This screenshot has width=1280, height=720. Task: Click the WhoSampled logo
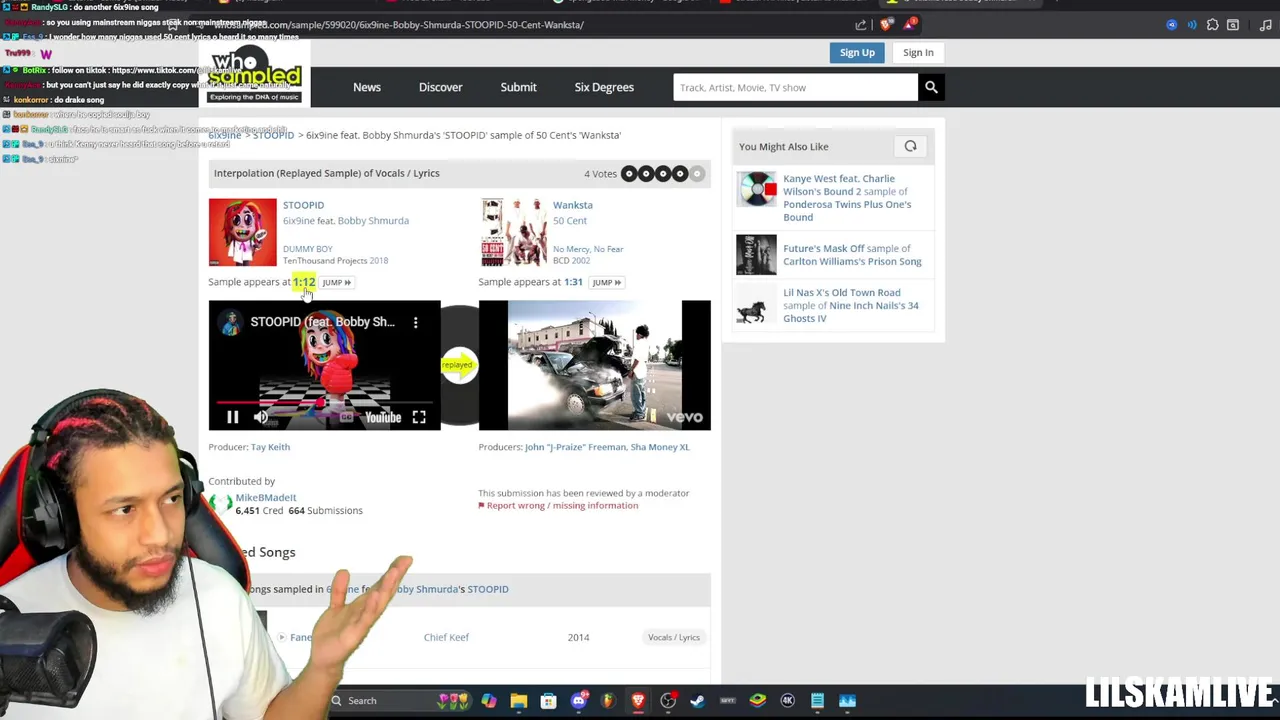254,73
